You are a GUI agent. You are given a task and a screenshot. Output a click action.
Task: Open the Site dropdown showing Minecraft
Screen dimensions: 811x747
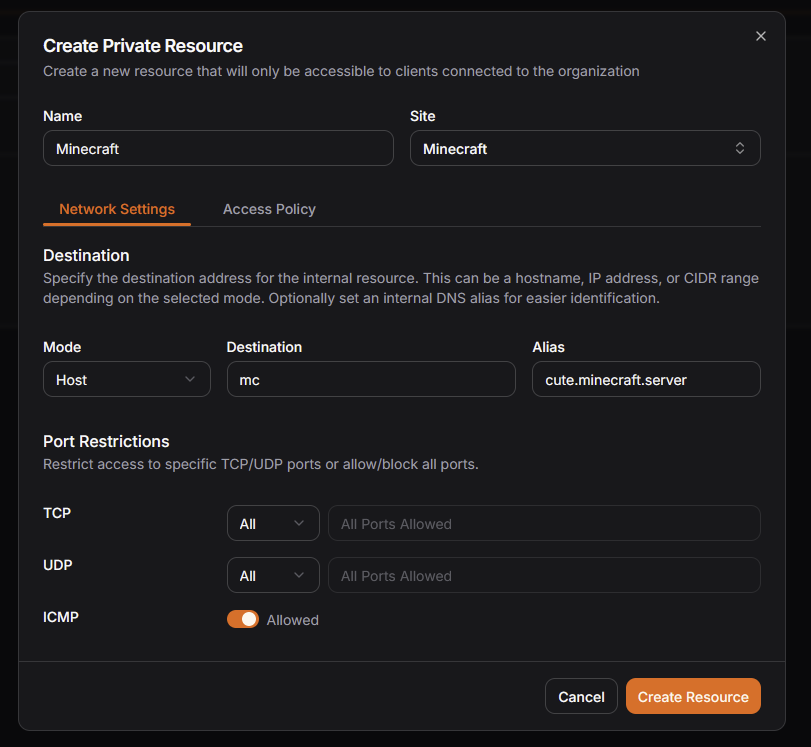click(584, 148)
